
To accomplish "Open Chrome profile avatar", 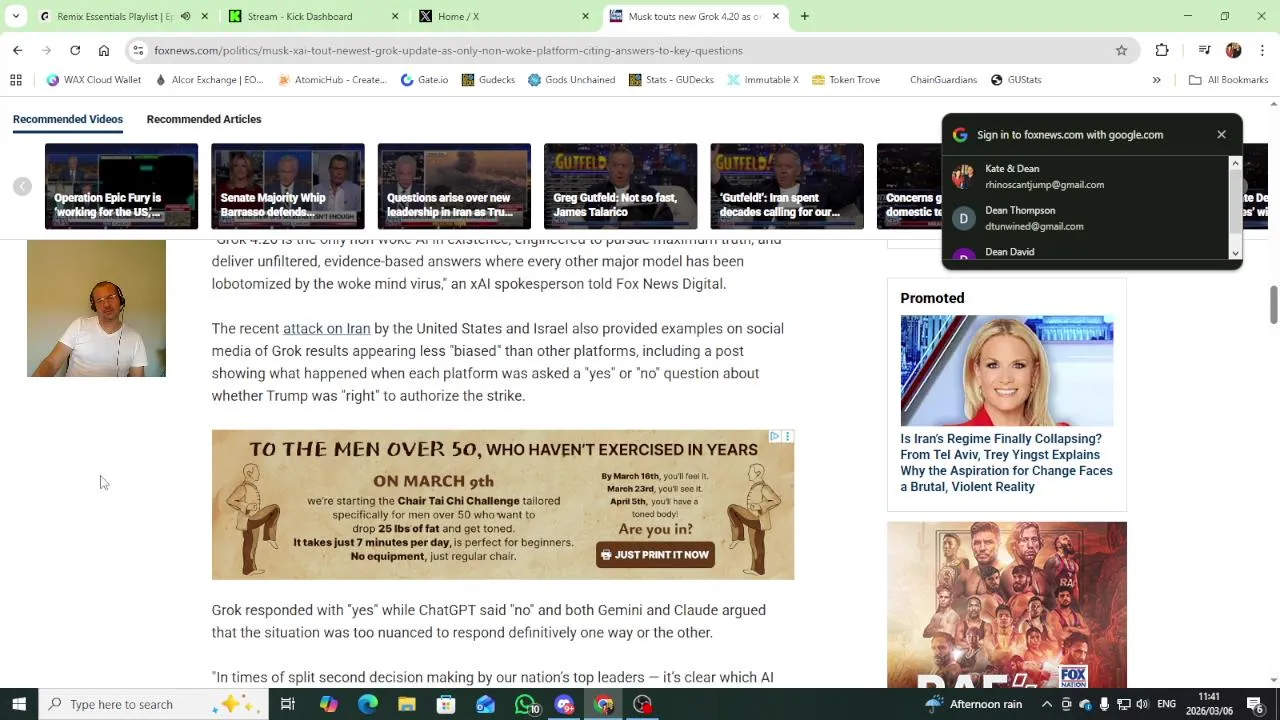I will click(1233, 50).
